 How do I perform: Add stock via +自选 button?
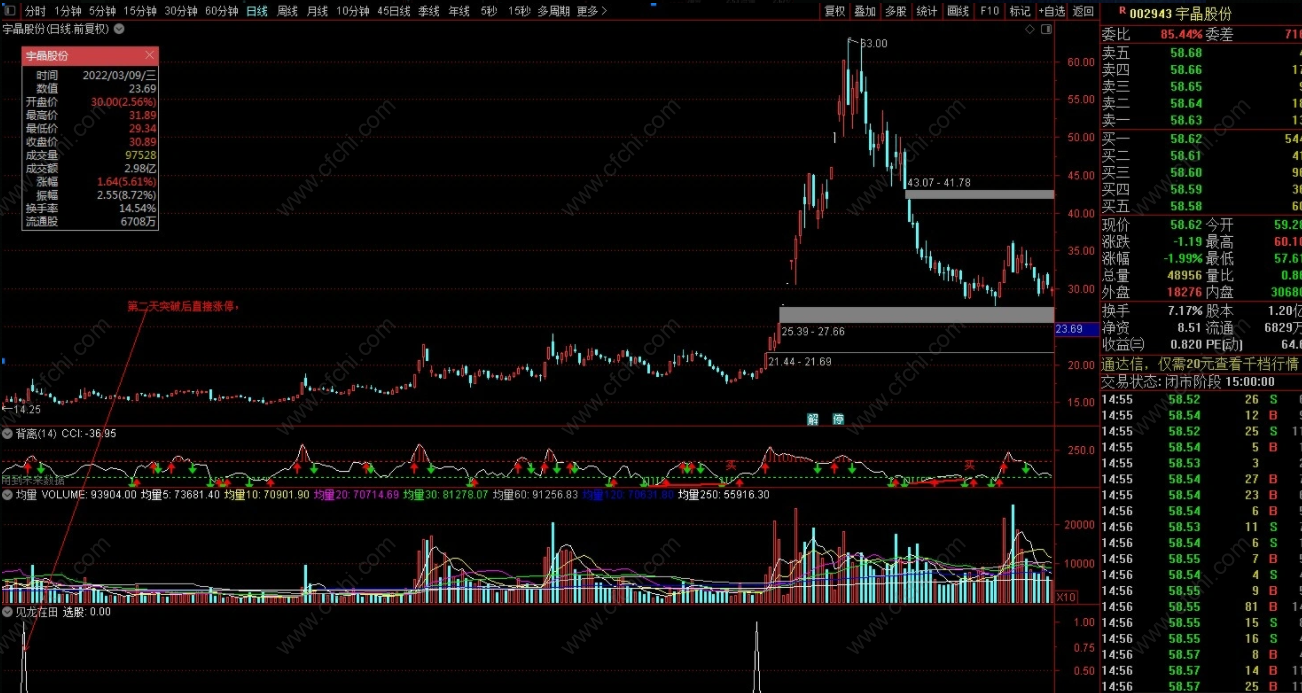[1052, 11]
